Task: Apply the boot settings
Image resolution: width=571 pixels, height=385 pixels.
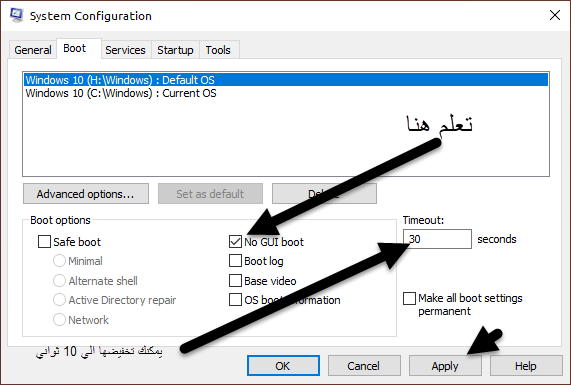Action: [x=445, y=366]
